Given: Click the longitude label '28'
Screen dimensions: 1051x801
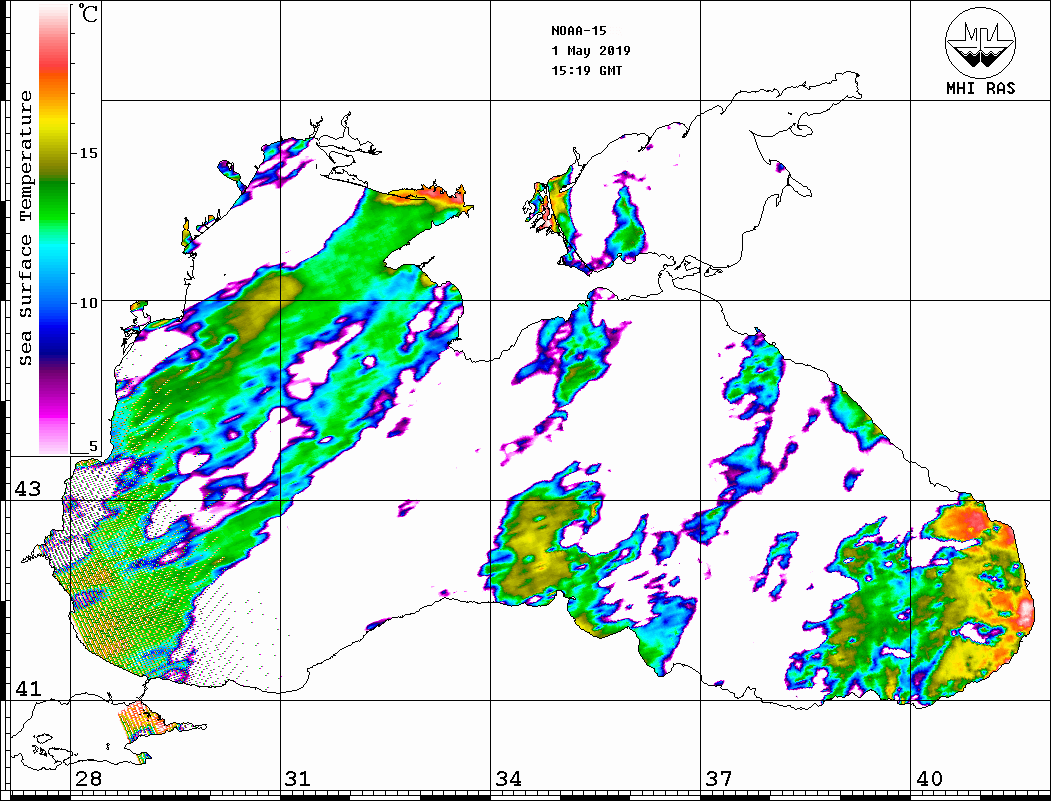Looking at the screenshot, I should pyautogui.click(x=88, y=779).
